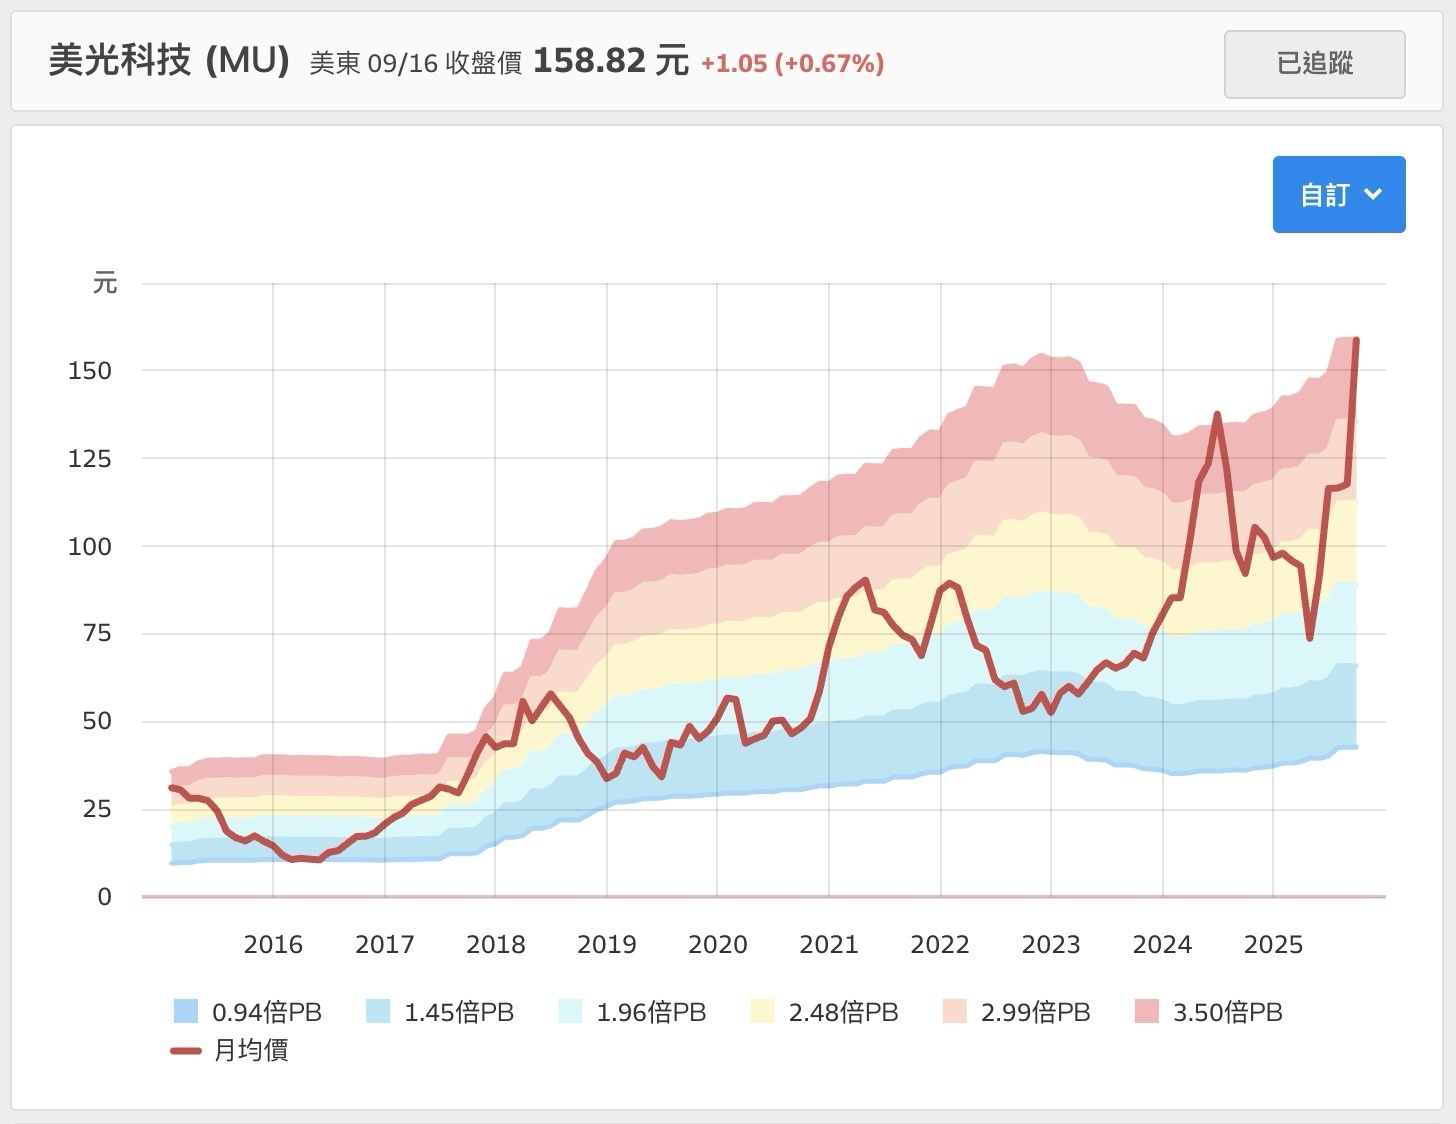This screenshot has width=1456, height=1124.
Task: Click the 2018 x-axis year label
Action: pyautogui.click(x=495, y=945)
